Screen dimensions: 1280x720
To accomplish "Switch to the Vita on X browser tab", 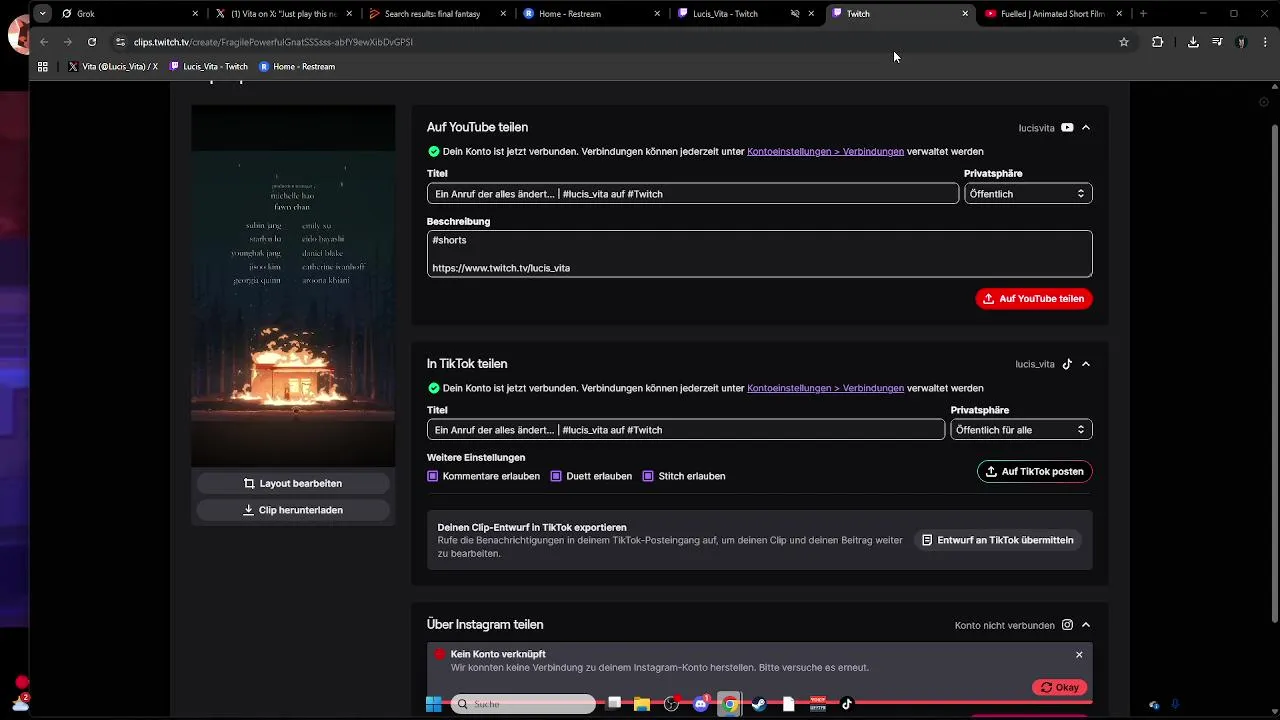I will tap(284, 14).
